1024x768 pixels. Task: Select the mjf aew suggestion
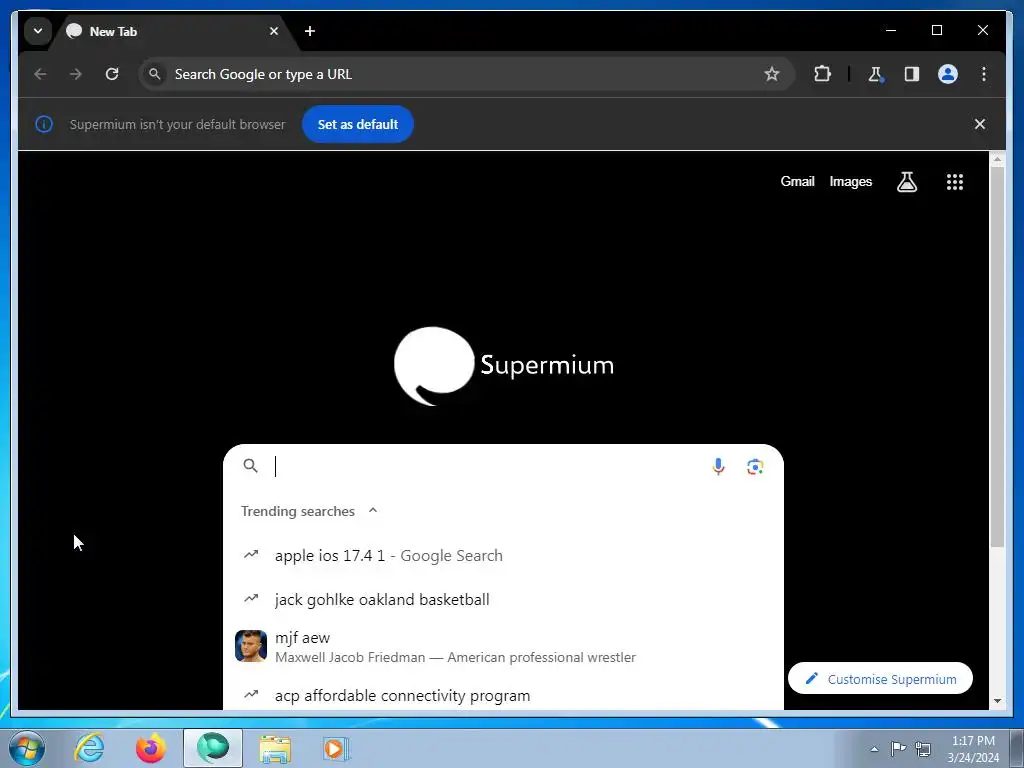(x=504, y=647)
